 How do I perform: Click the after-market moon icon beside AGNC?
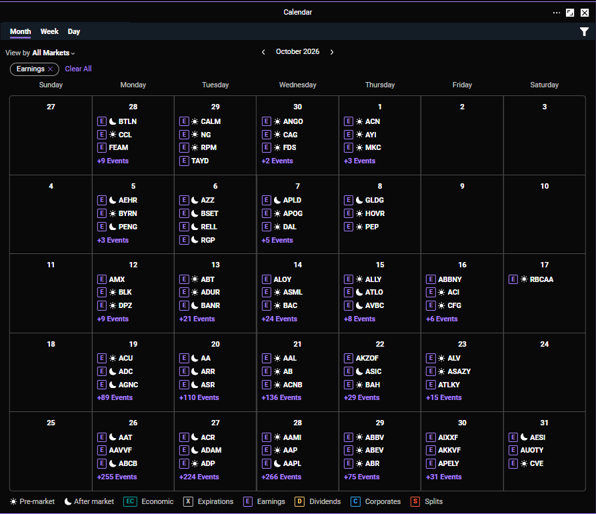coord(113,385)
